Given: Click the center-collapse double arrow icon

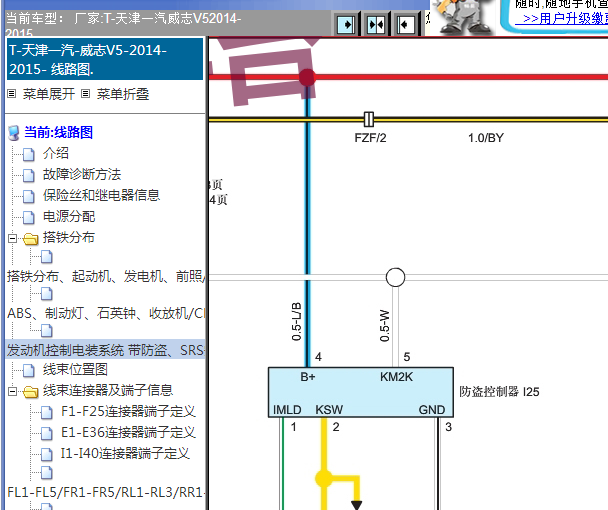Looking at the screenshot, I should [376, 24].
